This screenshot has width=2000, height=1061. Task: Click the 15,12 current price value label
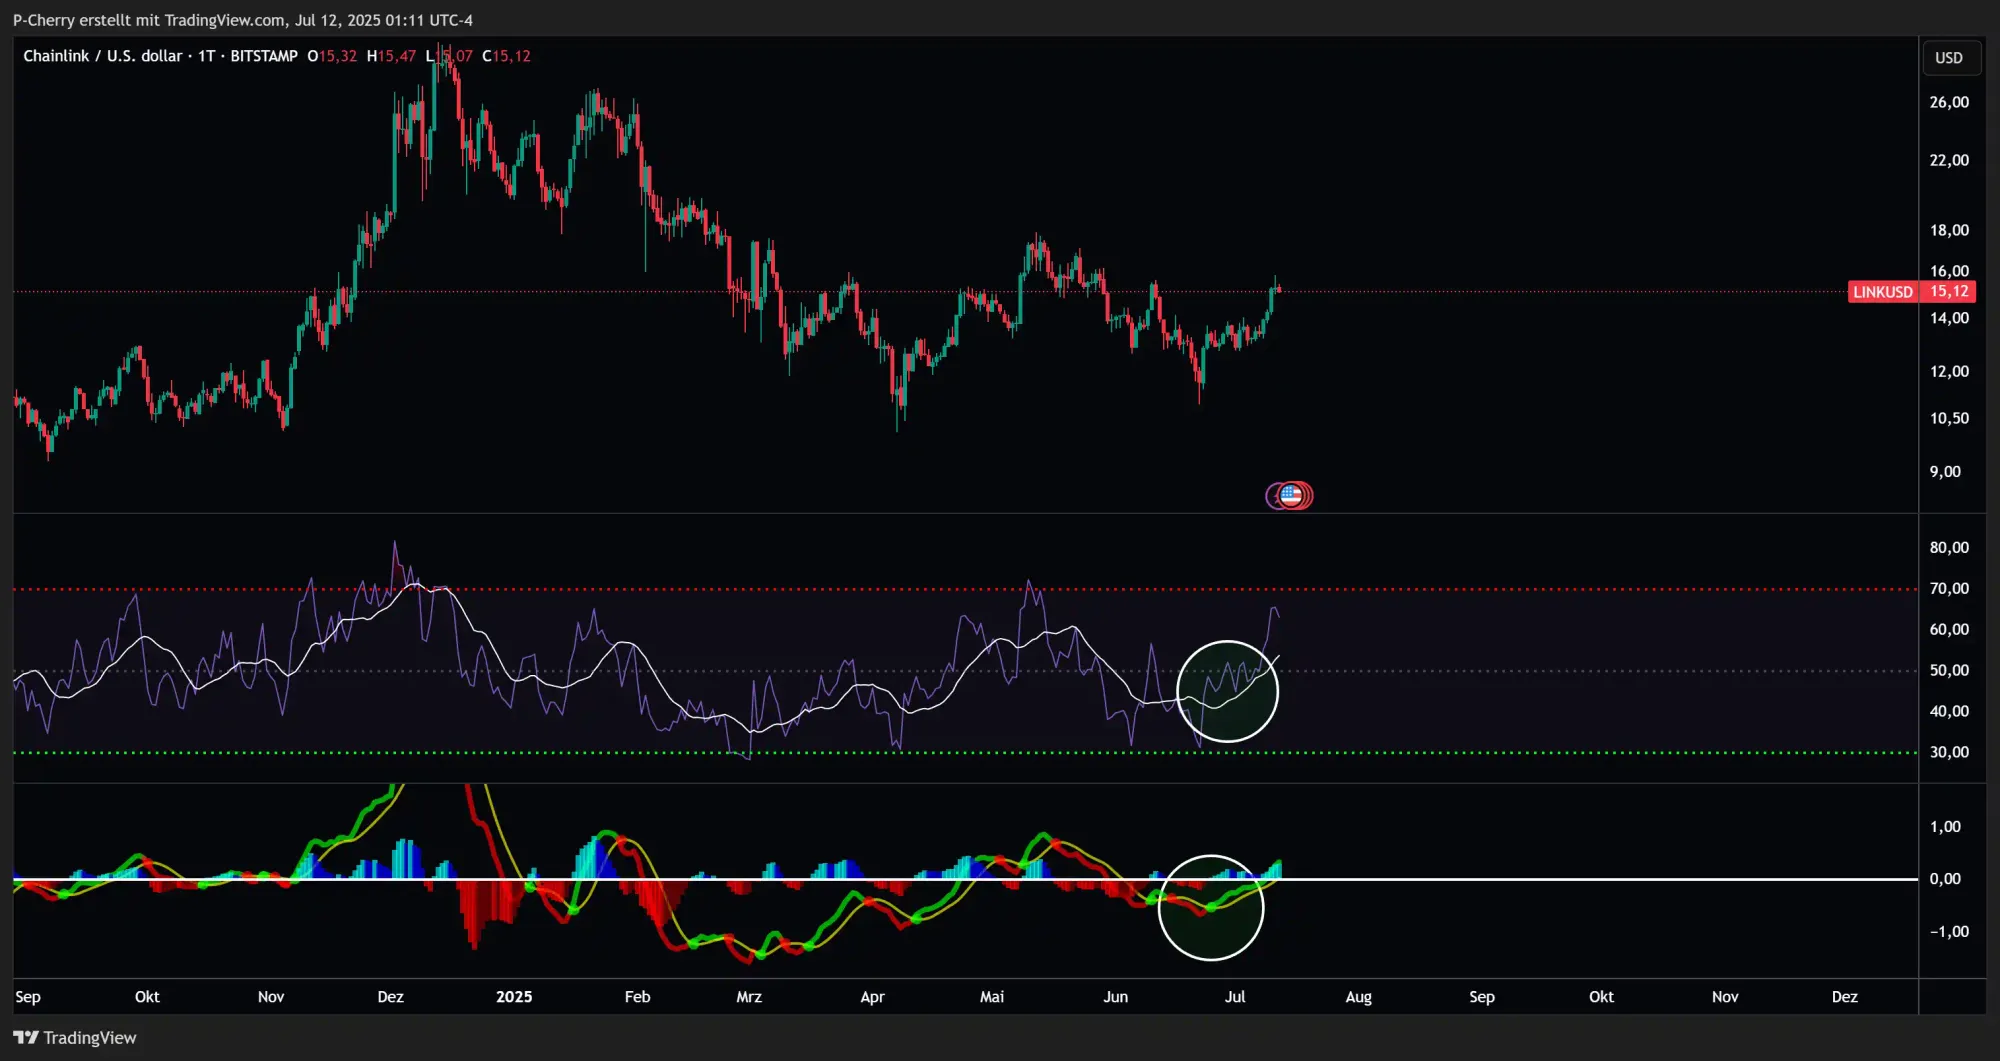point(1949,292)
